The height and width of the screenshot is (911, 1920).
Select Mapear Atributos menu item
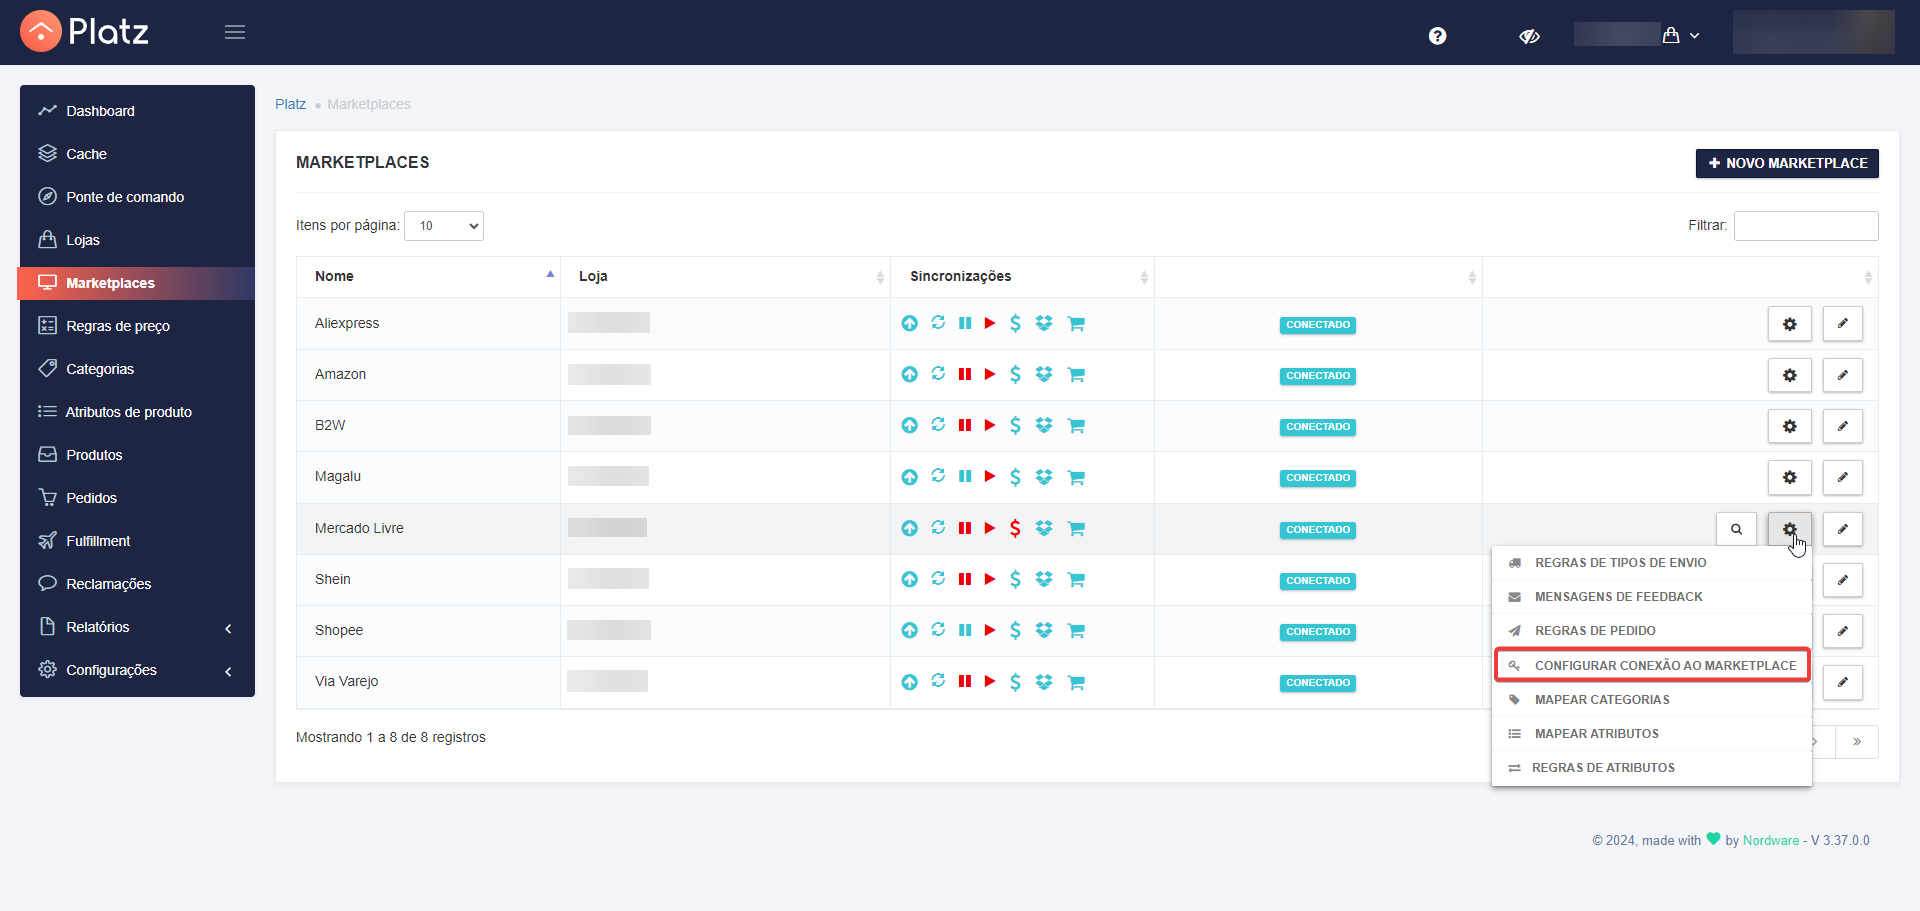click(1652, 734)
